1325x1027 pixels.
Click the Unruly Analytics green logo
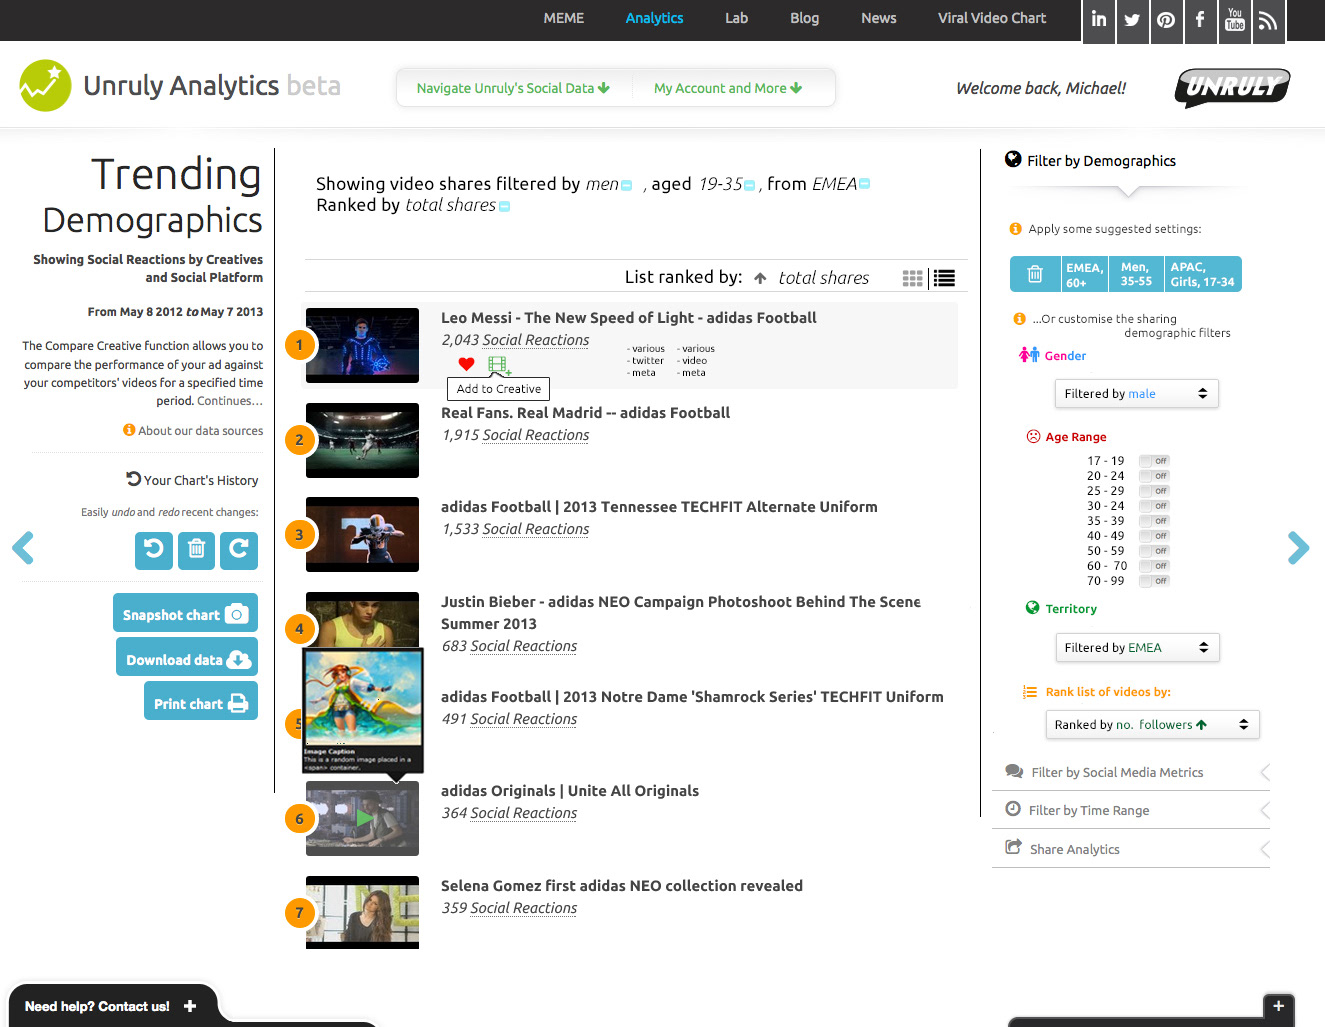[45, 86]
